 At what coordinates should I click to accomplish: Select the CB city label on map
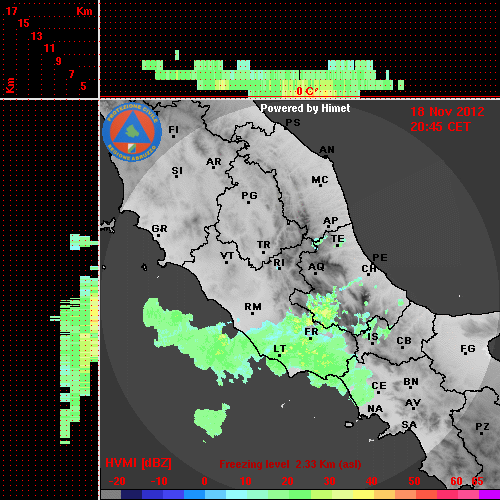tap(404, 341)
